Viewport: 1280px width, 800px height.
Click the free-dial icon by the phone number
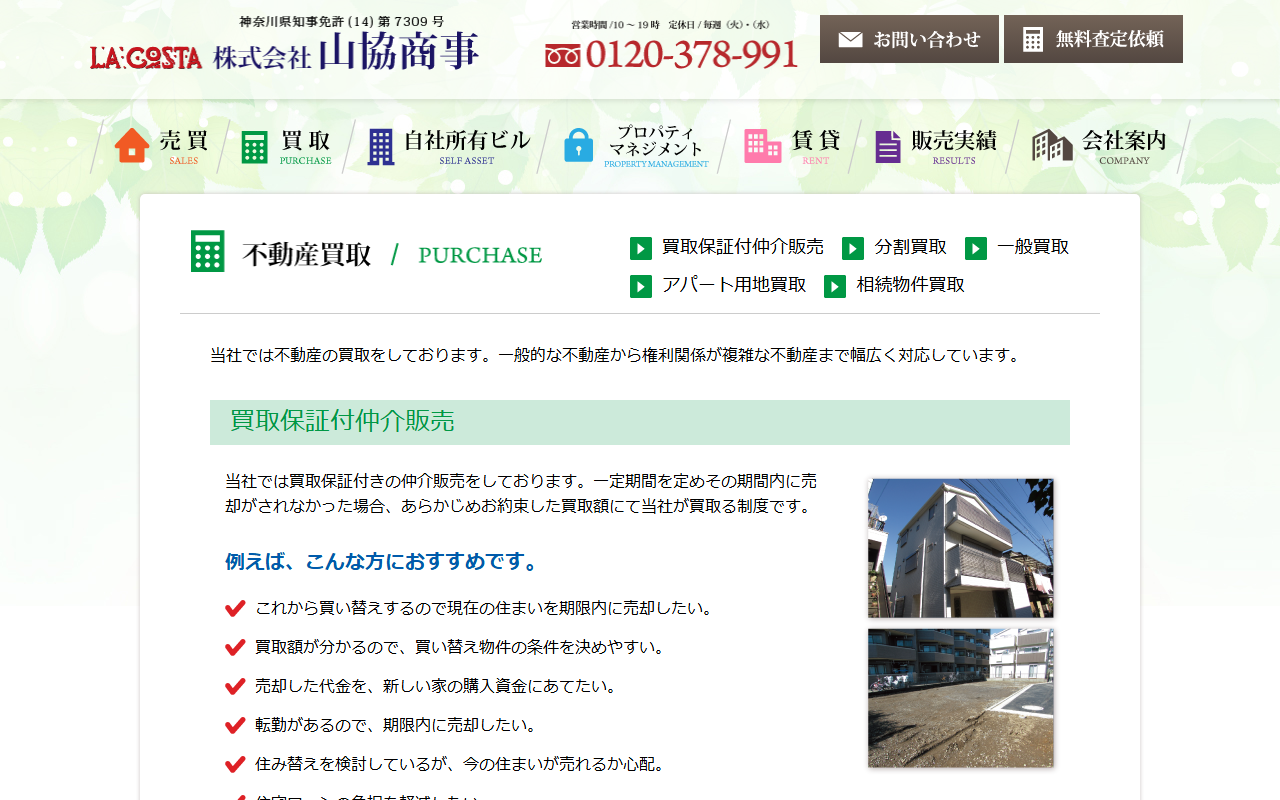(x=563, y=56)
